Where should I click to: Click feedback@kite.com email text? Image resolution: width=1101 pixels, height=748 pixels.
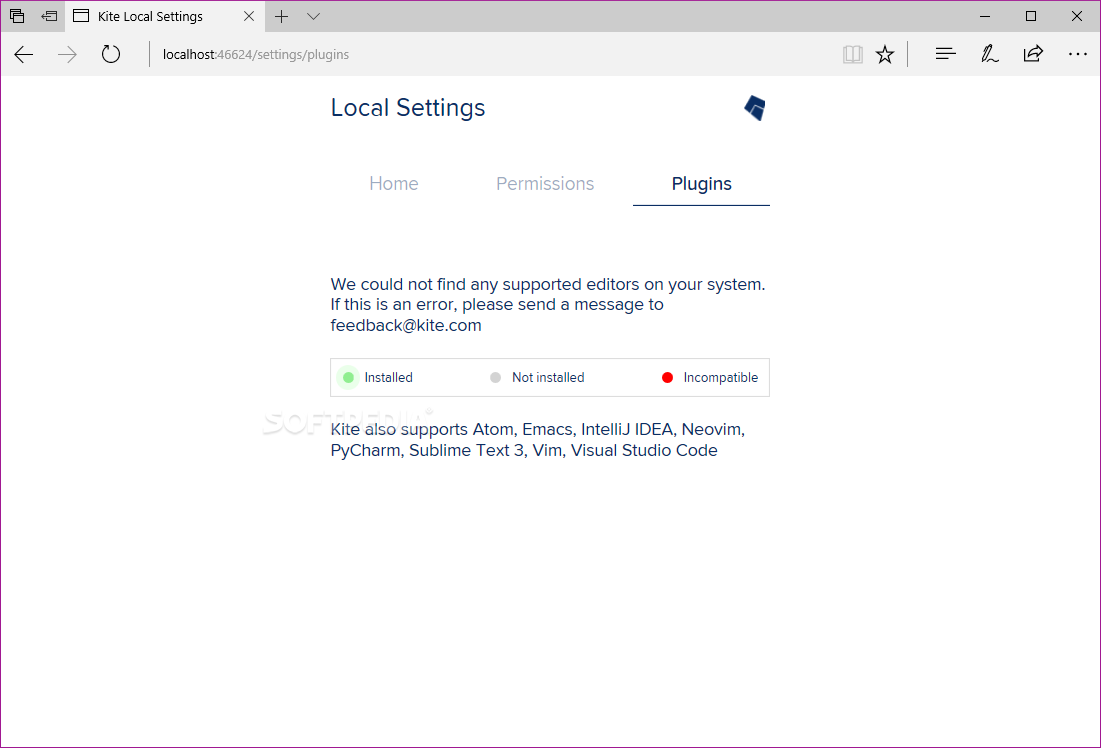point(406,326)
